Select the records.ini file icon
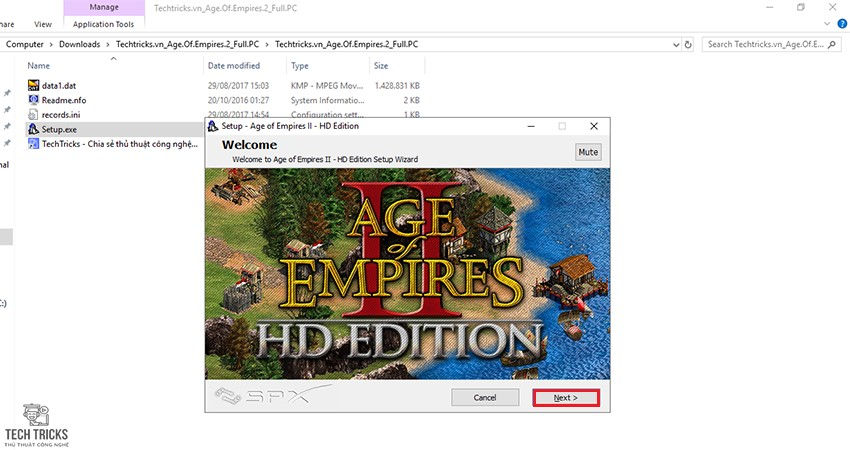 click(33, 114)
